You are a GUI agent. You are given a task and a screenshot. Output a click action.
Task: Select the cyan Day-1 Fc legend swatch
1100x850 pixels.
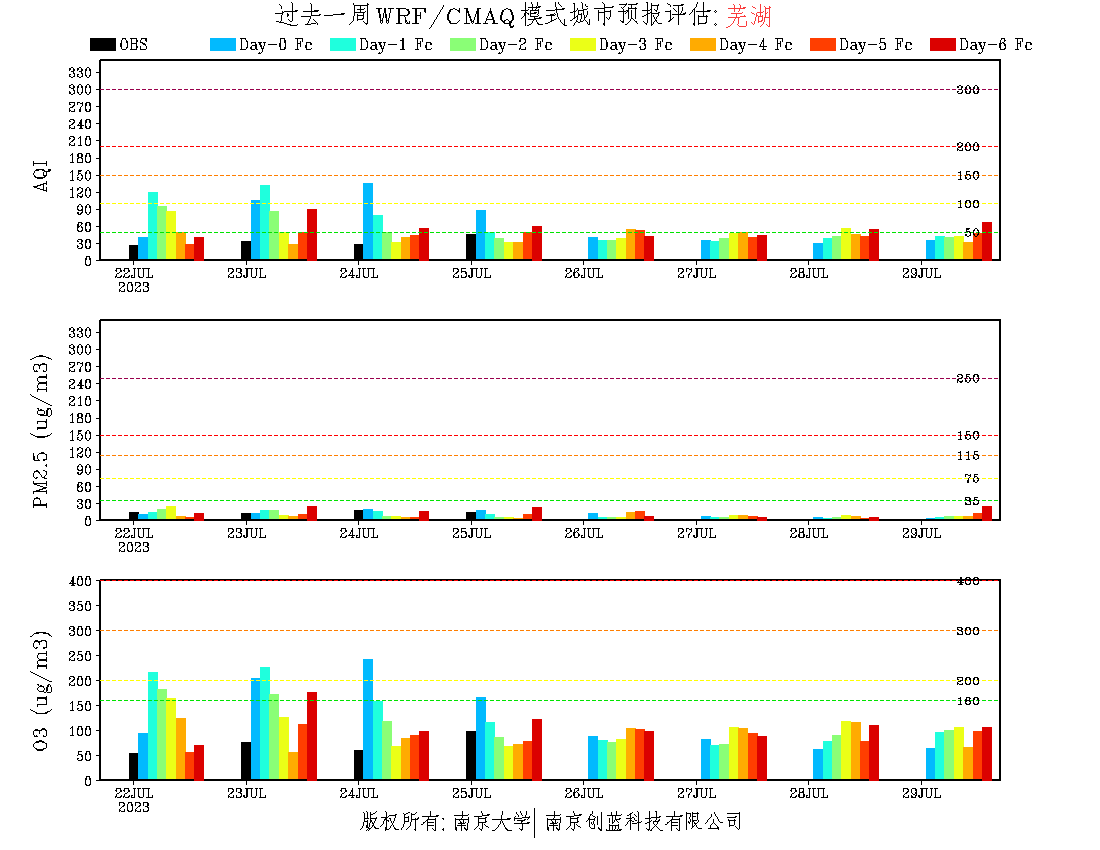click(342, 44)
